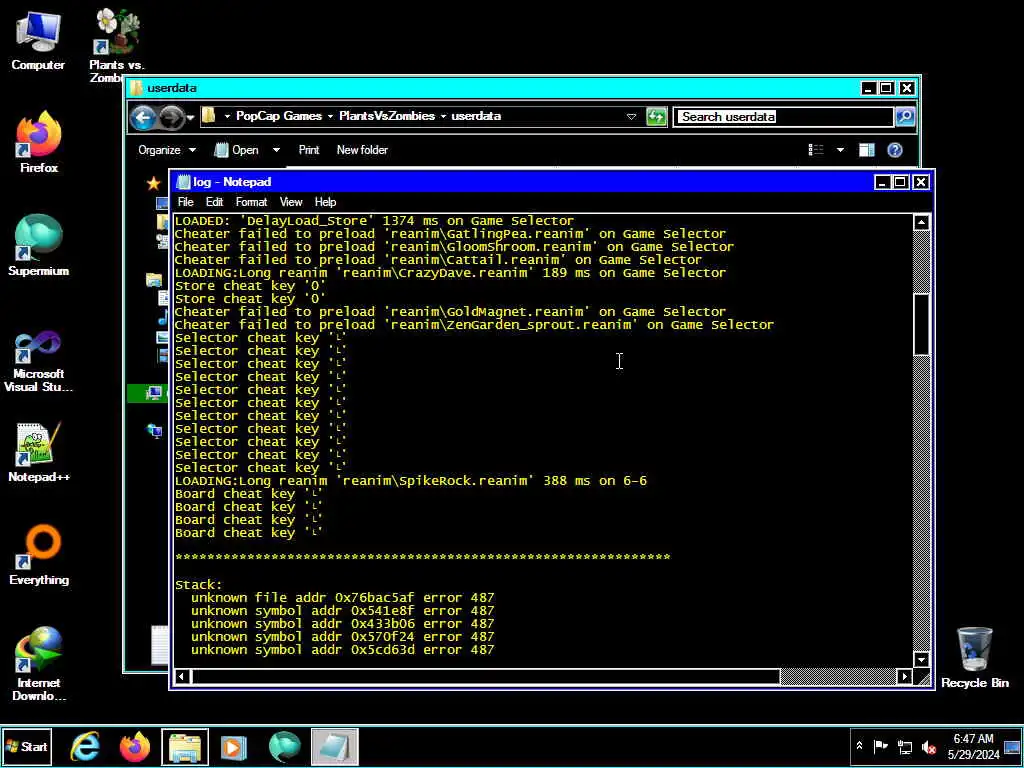Expand the Open button dropdown arrow
The height and width of the screenshot is (768, 1024).
pos(276,150)
